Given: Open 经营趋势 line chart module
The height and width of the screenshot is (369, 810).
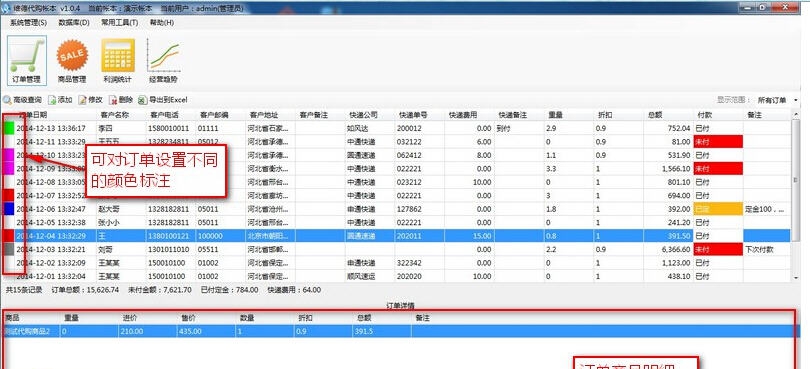Looking at the screenshot, I should pos(163,60).
